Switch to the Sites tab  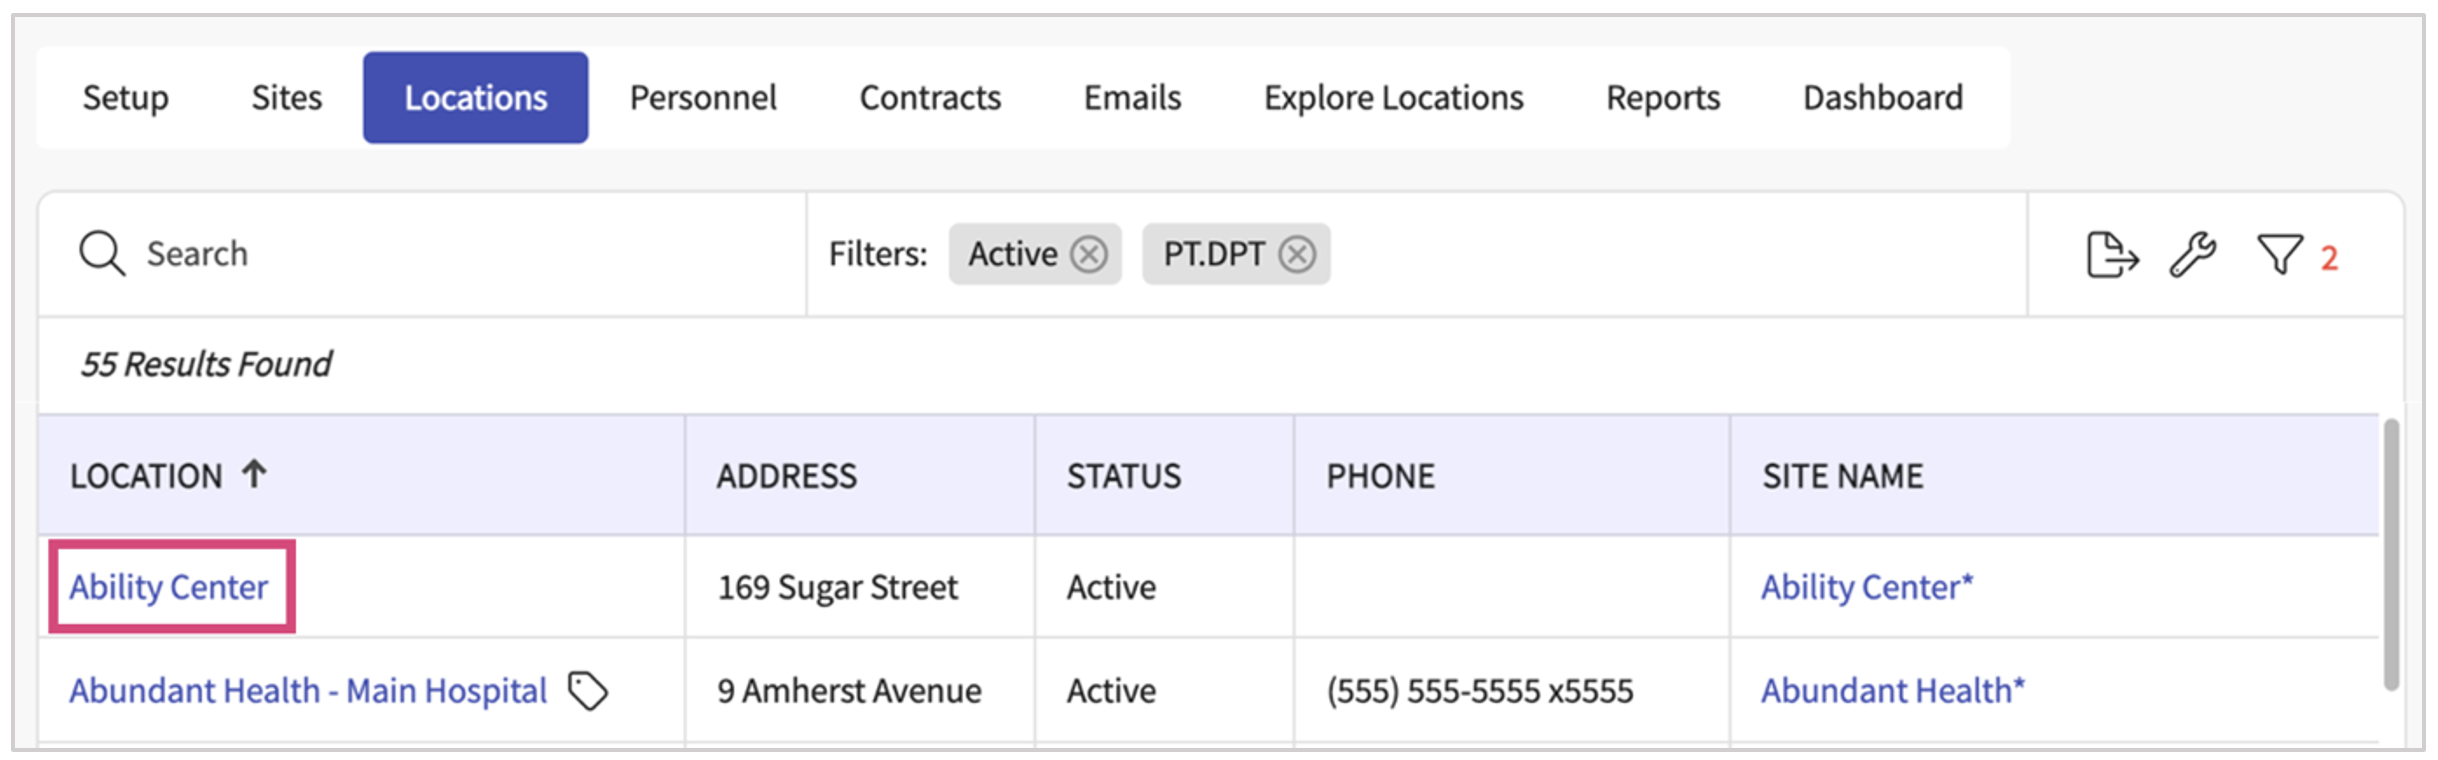(286, 98)
